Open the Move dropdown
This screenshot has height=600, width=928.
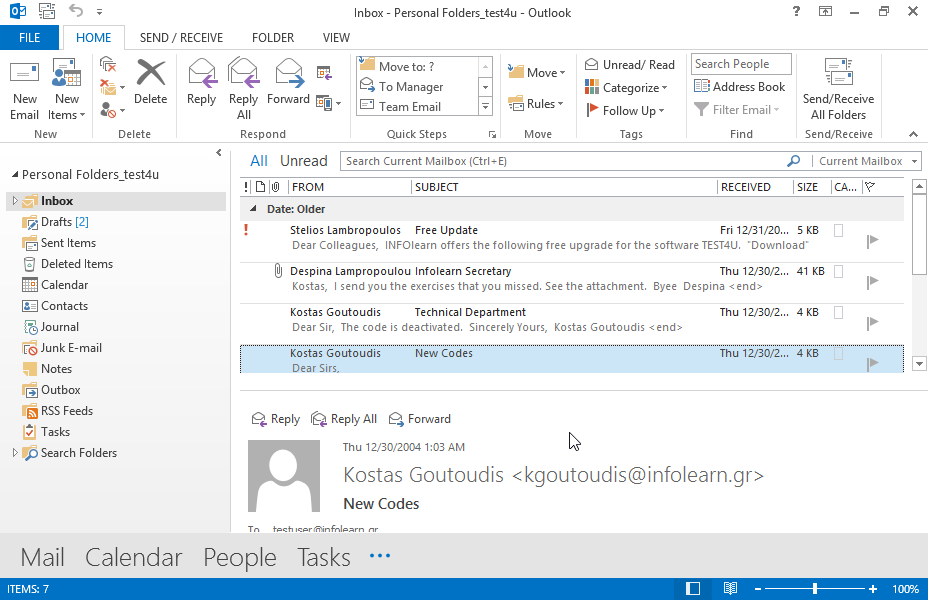point(536,72)
